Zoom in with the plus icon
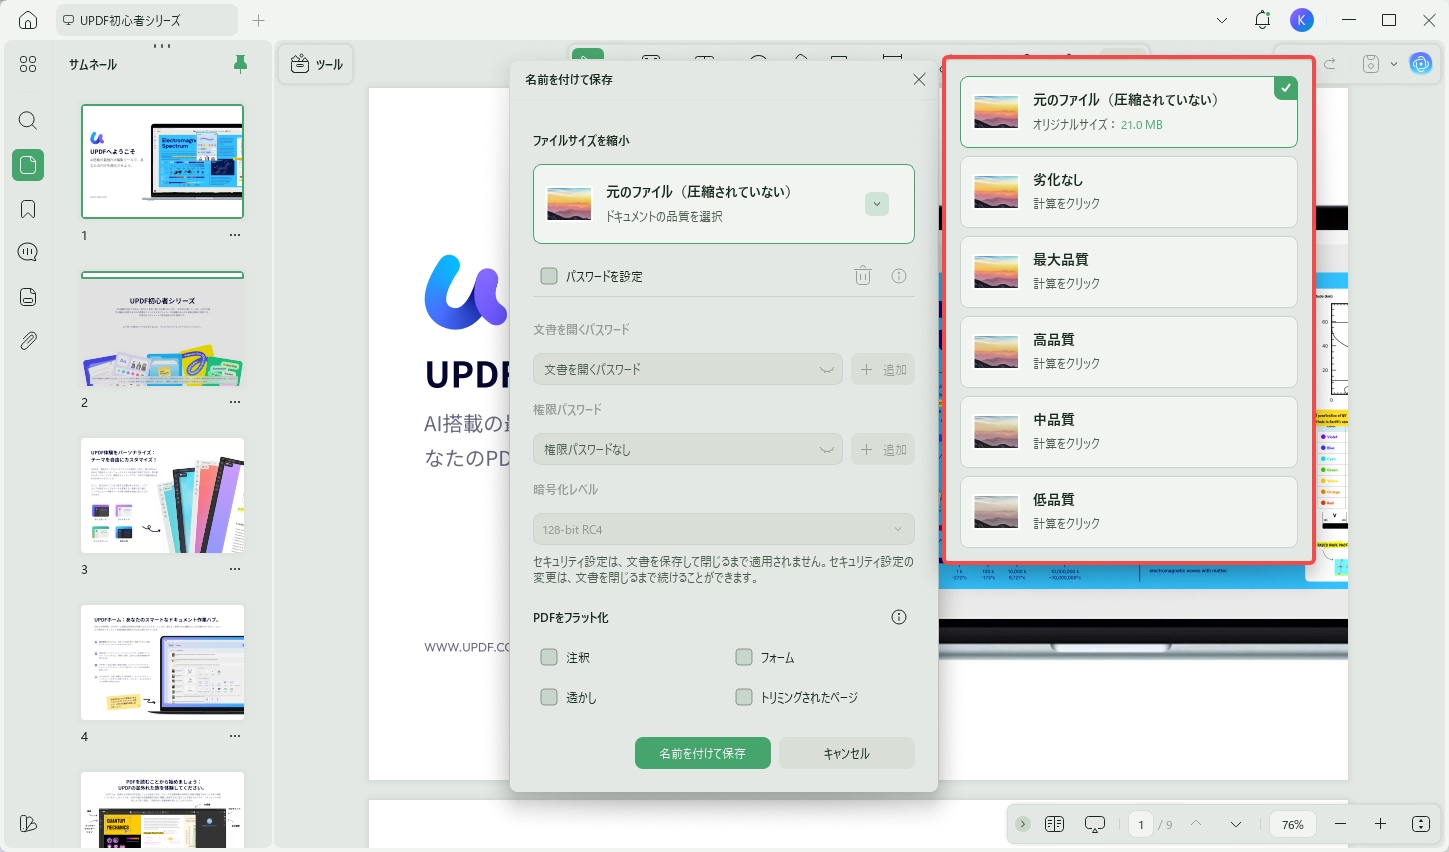This screenshot has width=1449, height=852. (1380, 824)
